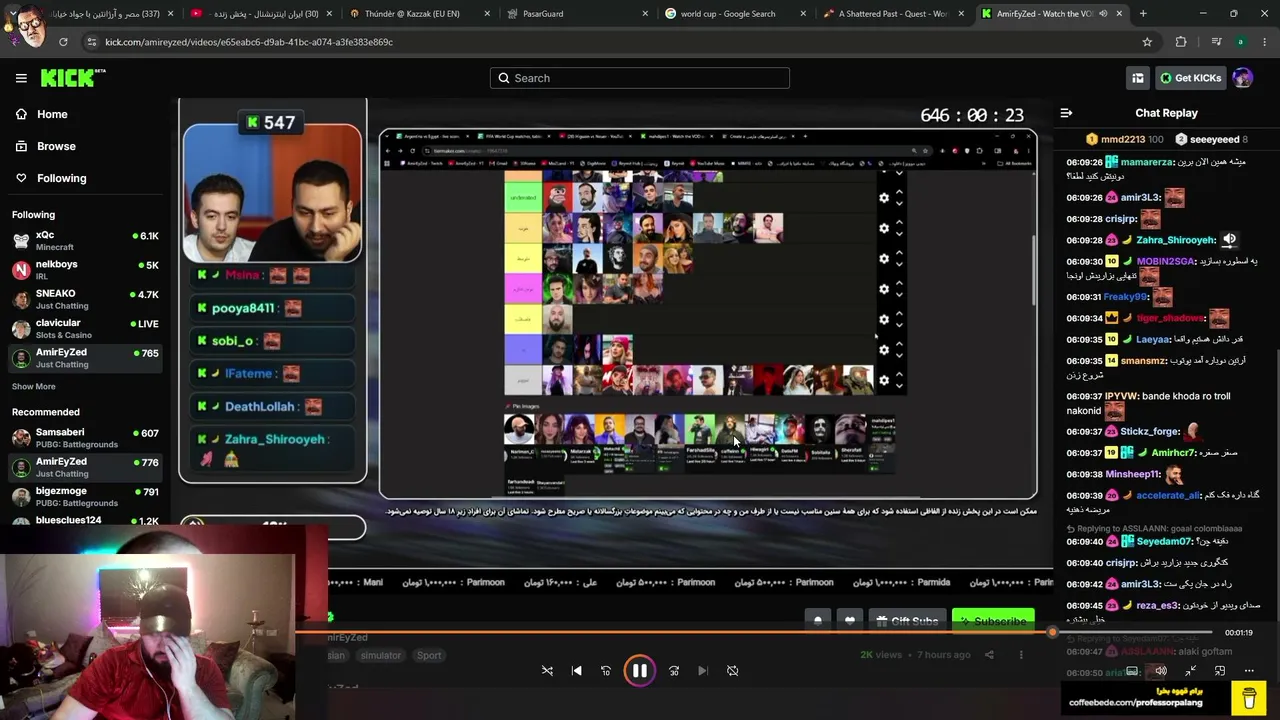Screen dimensions: 1280x720
Task: Click the heart follow button
Action: coord(850,621)
